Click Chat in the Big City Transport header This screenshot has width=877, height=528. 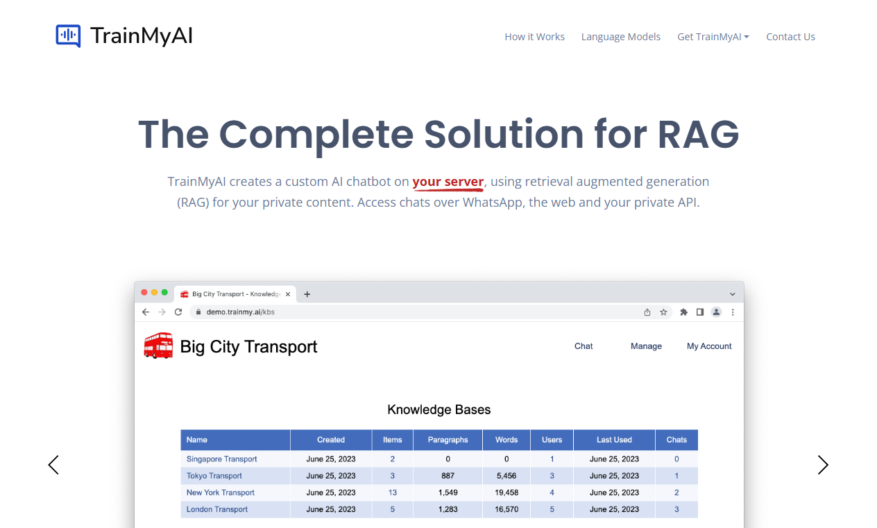tap(583, 346)
